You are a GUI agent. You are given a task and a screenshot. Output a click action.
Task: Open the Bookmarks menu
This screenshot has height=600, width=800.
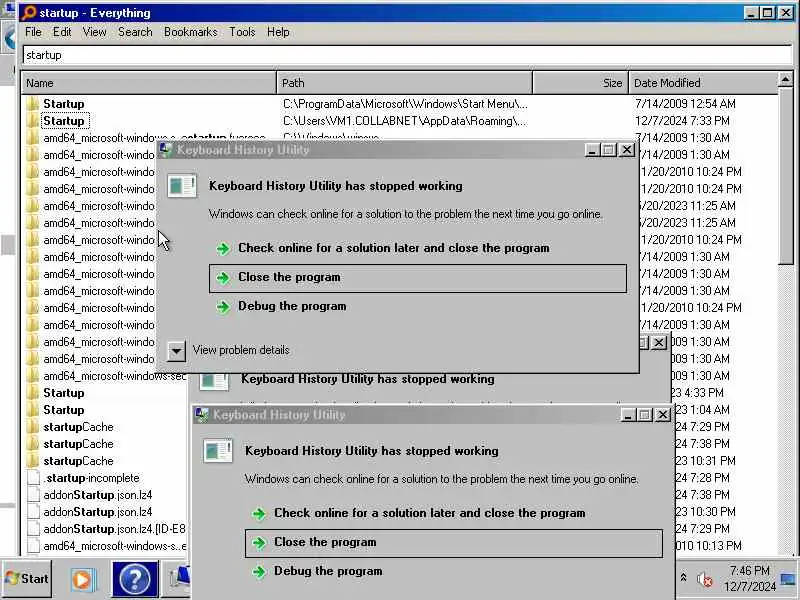click(190, 32)
